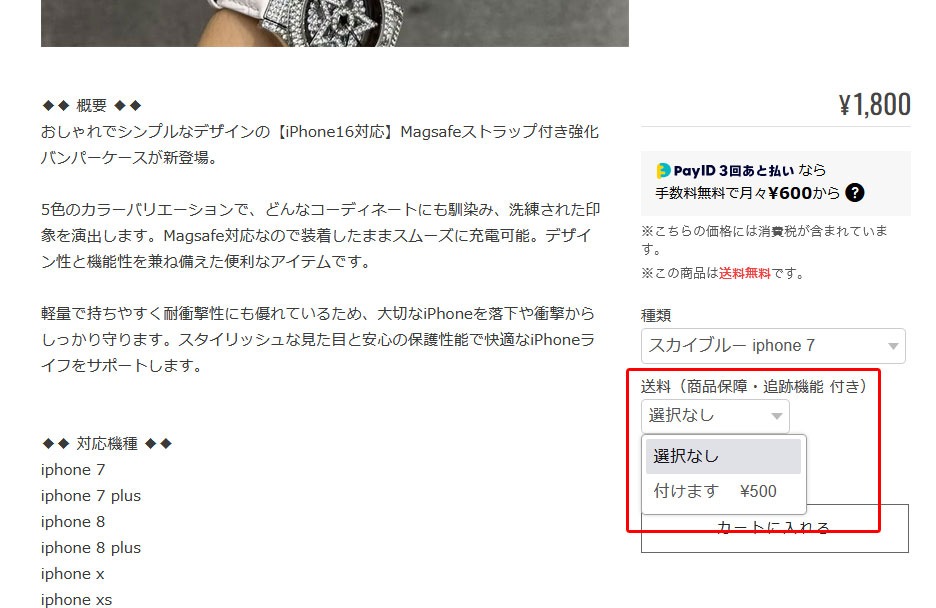Click the 概要 section heading
Viewport: 936px width, 608px height.
point(91,106)
